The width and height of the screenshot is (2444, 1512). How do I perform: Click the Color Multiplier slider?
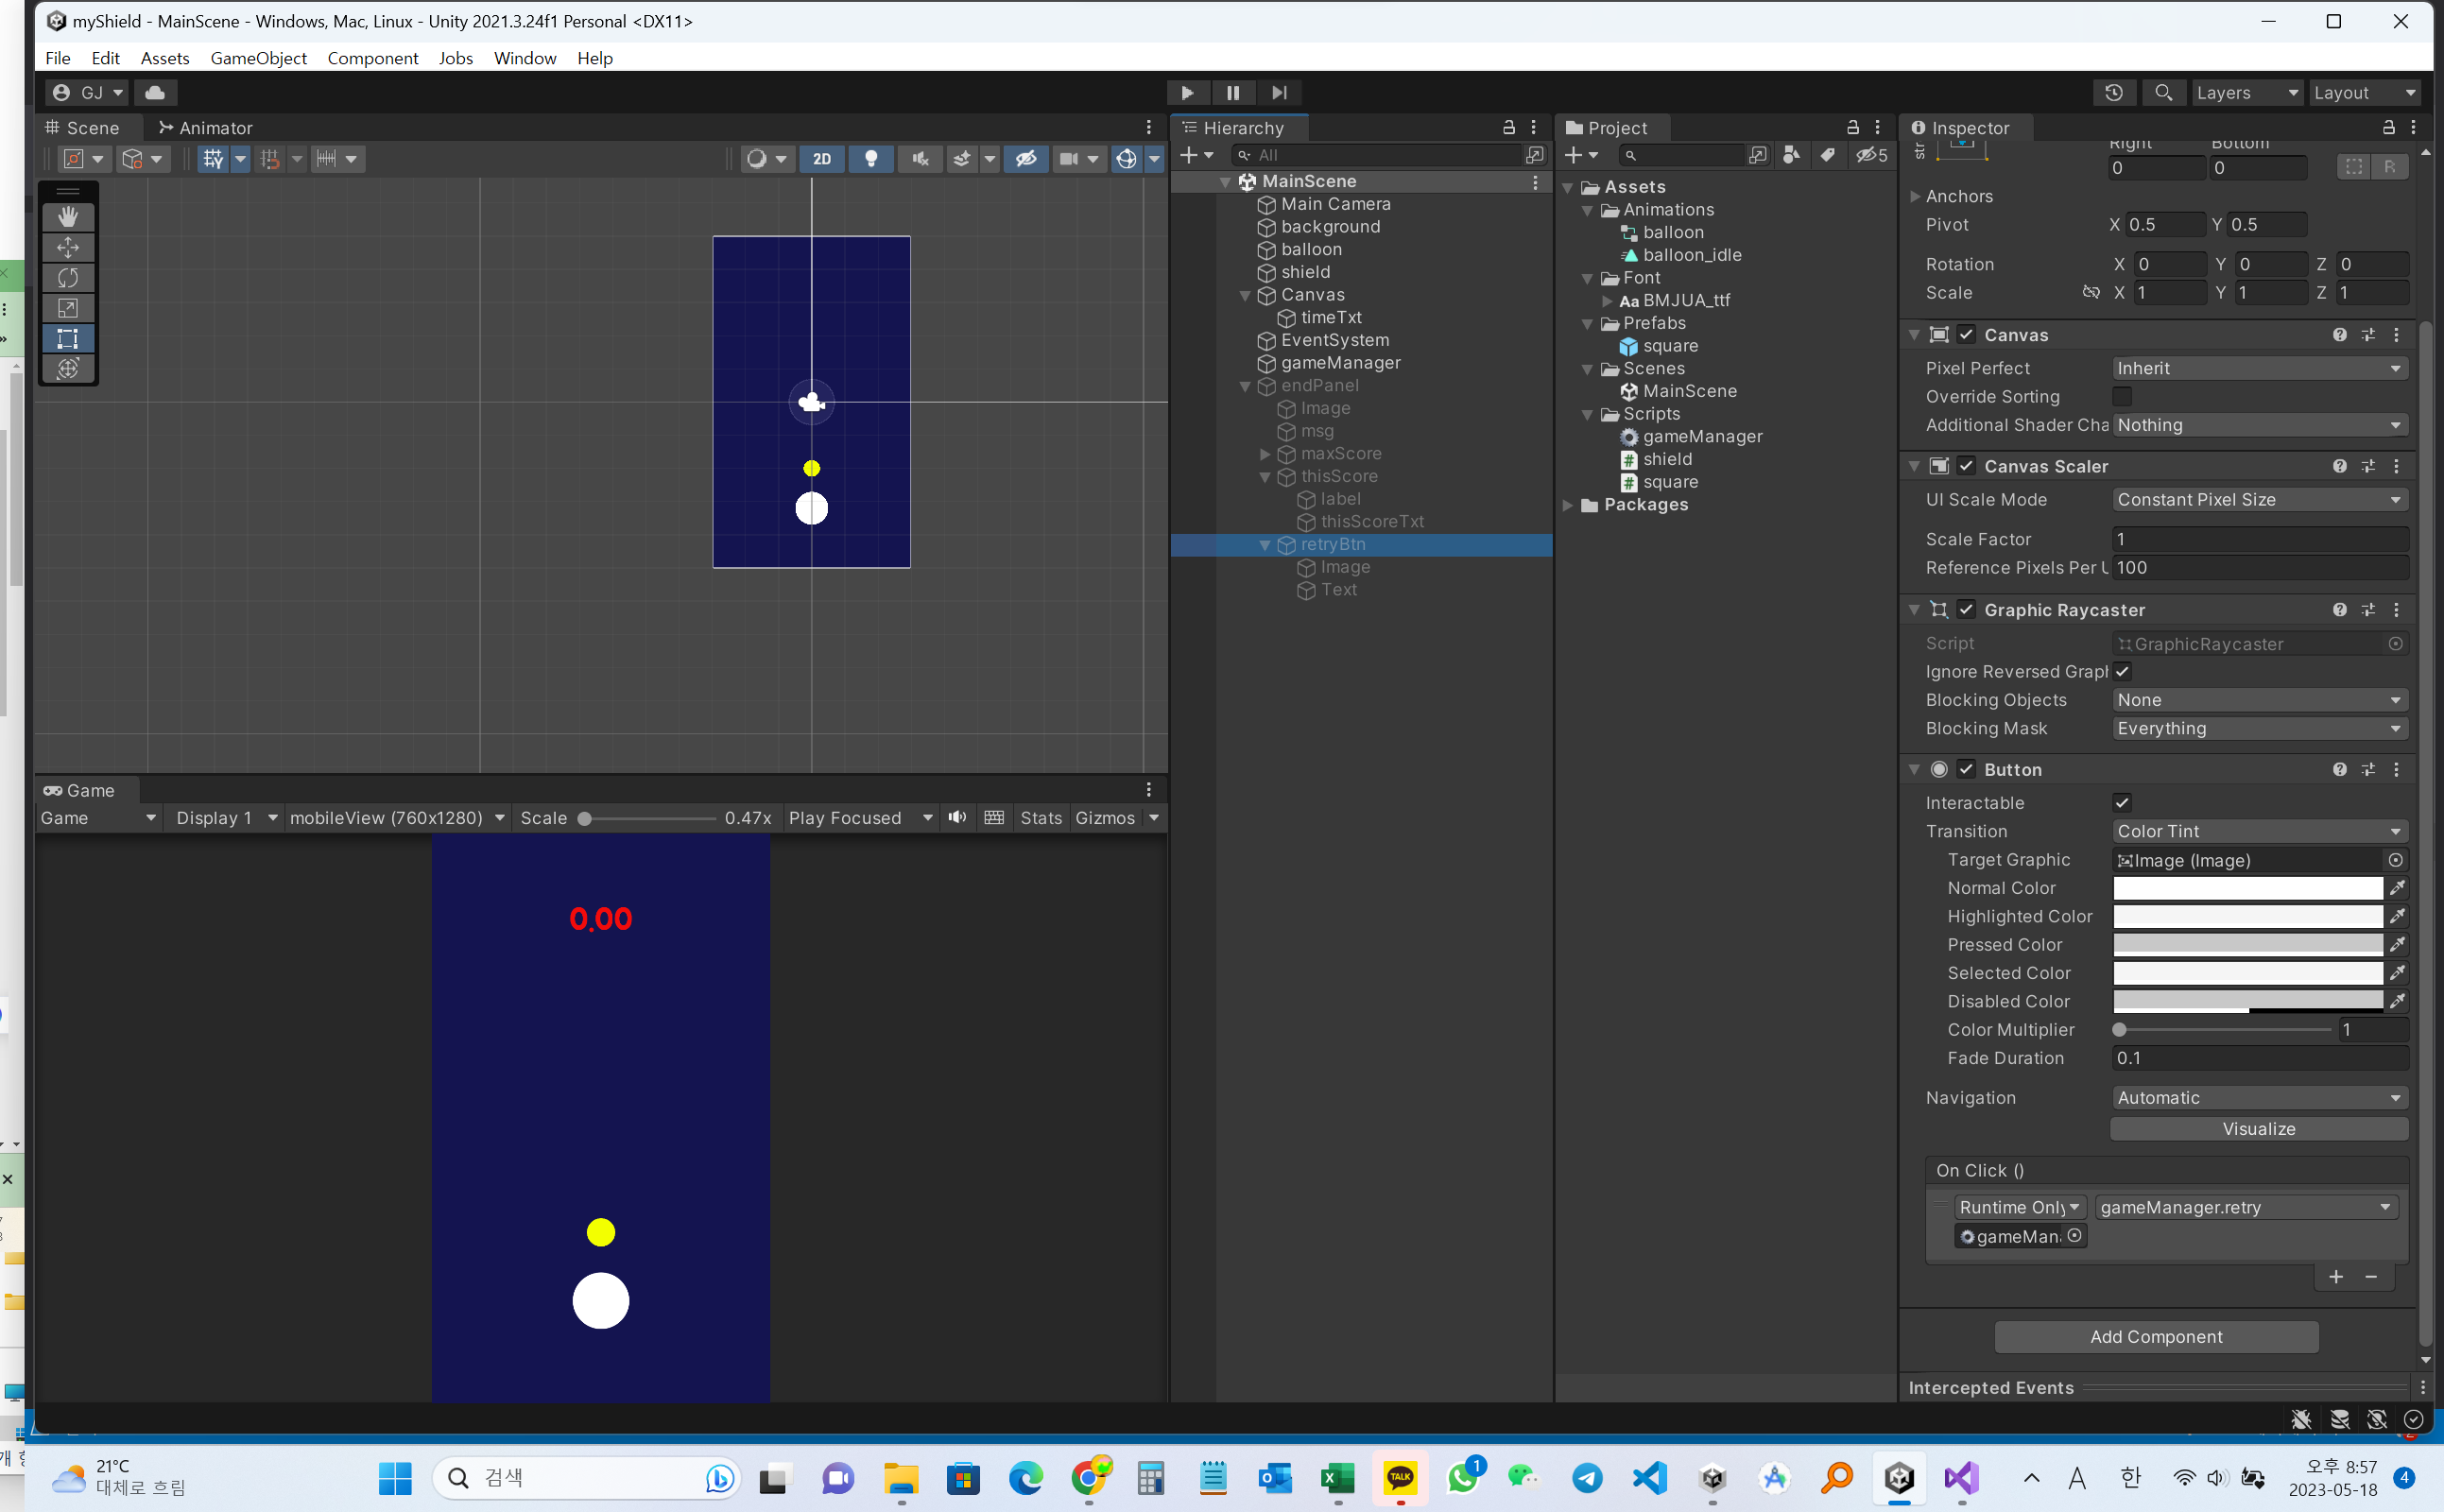click(x=2225, y=1030)
